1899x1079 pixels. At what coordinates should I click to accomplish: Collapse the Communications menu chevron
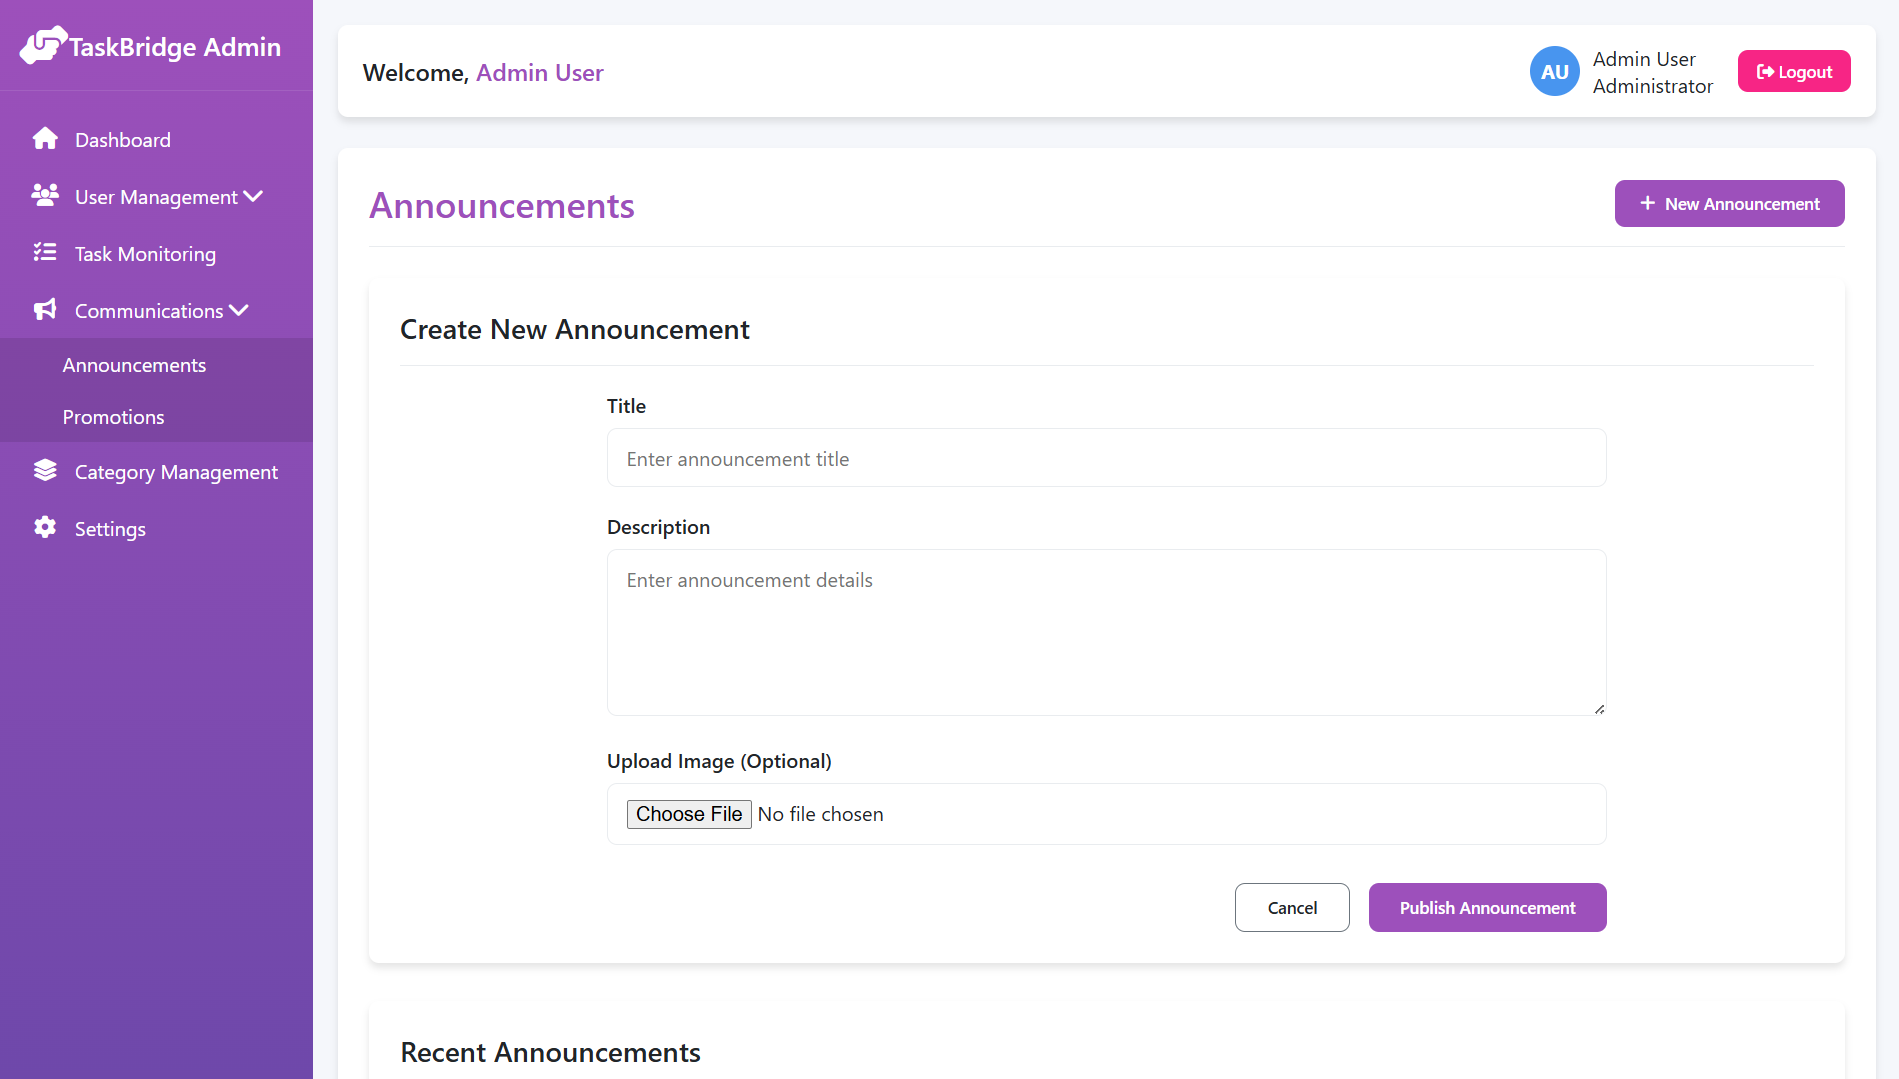pos(238,310)
